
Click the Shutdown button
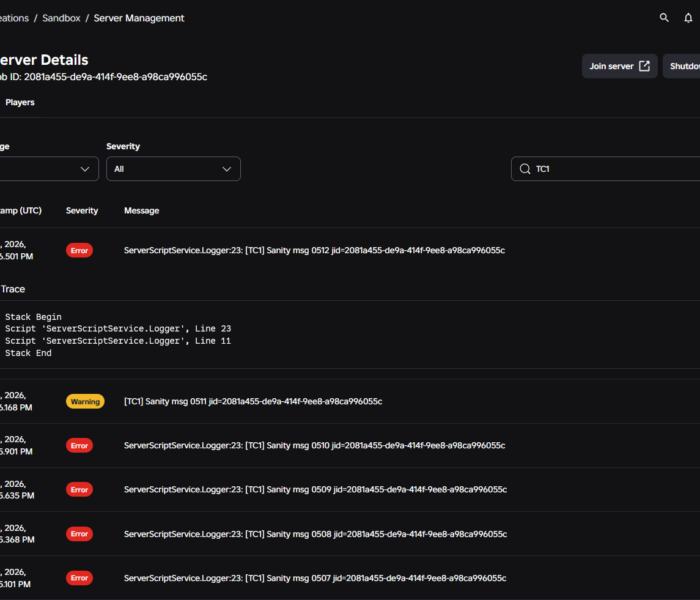click(x=682, y=66)
